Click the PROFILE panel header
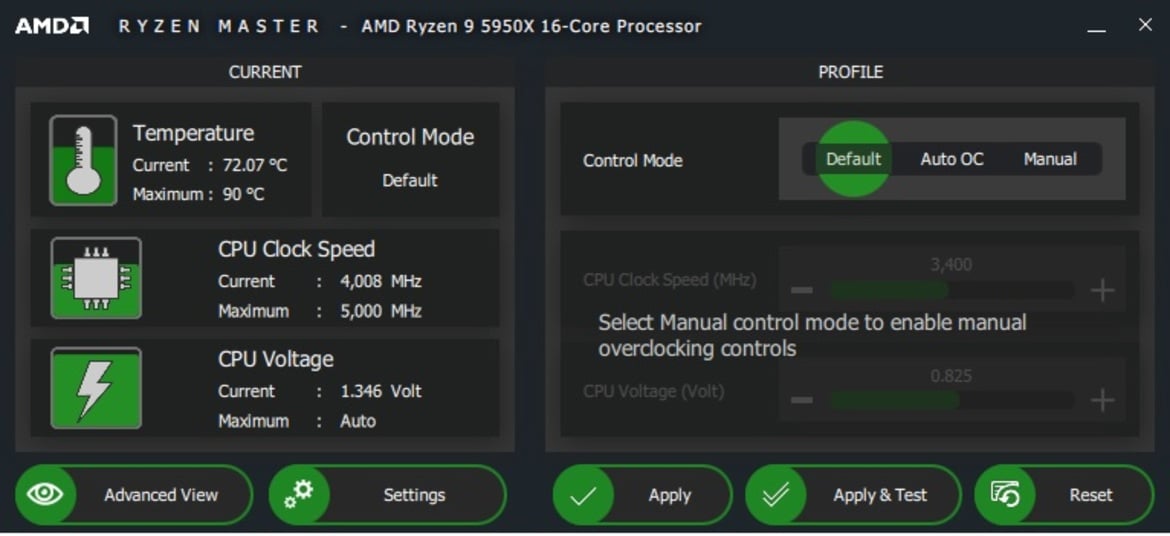The height and width of the screenshot is (536, 1170). tap(851, 72)
